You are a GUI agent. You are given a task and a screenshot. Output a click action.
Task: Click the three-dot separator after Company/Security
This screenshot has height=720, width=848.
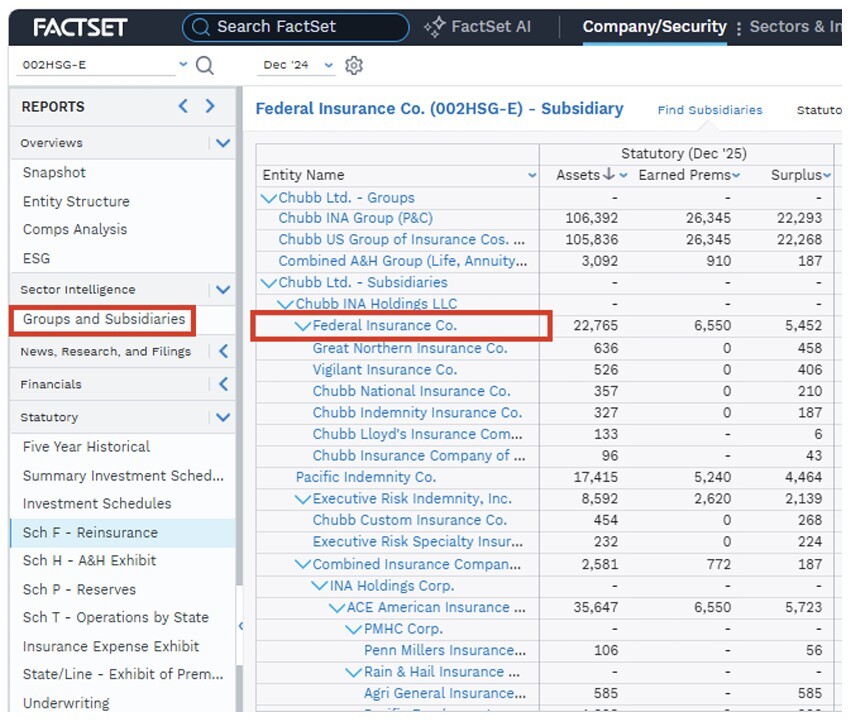pos(738,28)
